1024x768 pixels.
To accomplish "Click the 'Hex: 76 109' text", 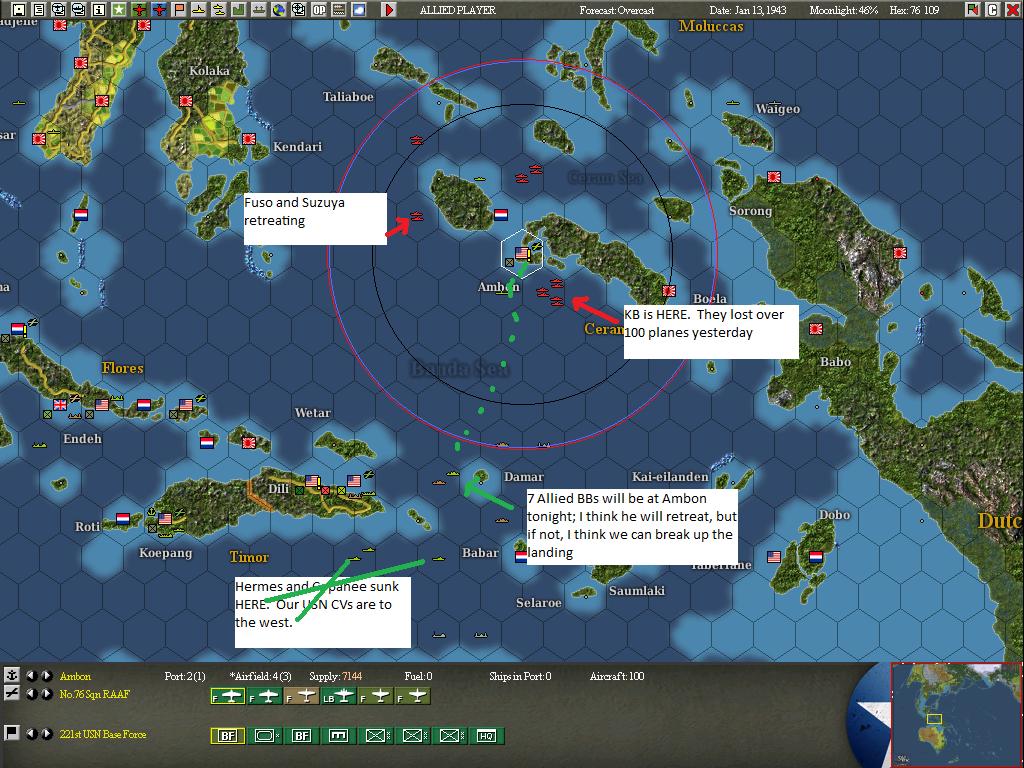I will point(914,10).
